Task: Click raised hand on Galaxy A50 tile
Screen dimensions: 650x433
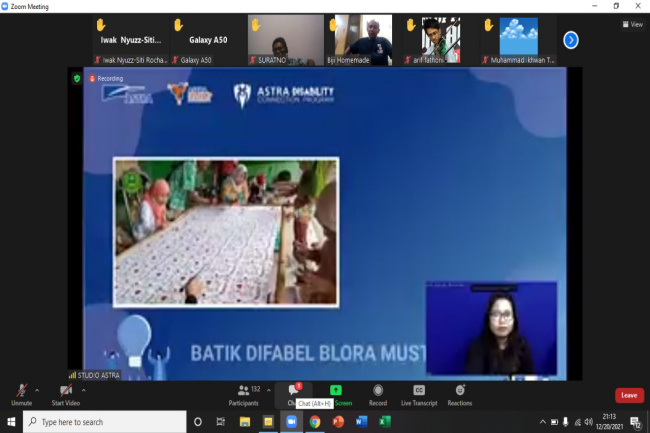Action: coord(178,25)
